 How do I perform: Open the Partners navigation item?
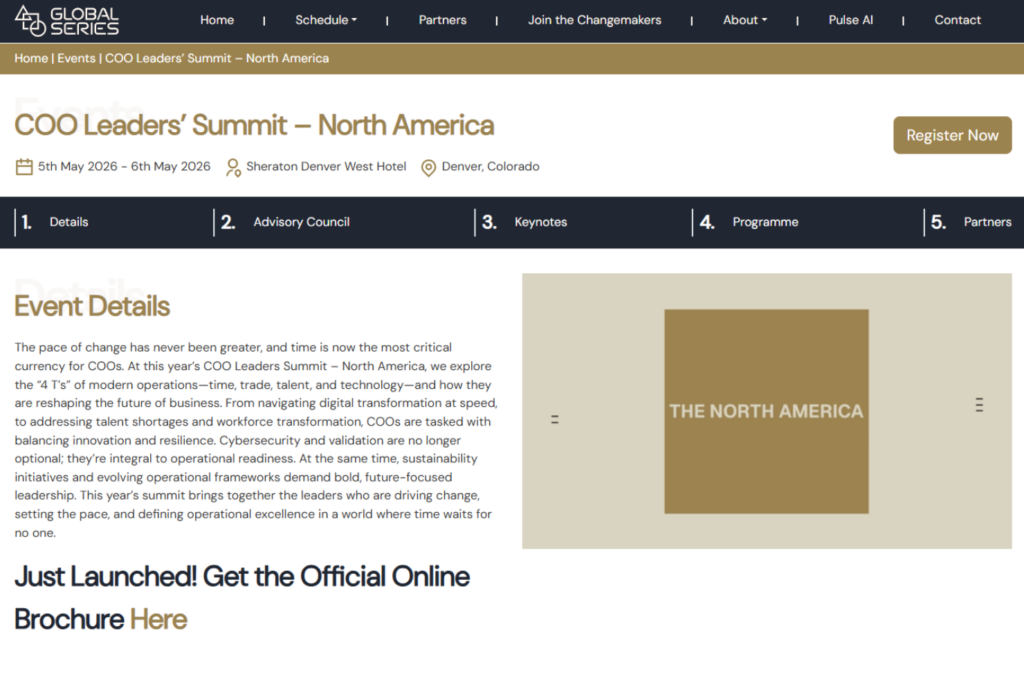(x=443, y=19)
